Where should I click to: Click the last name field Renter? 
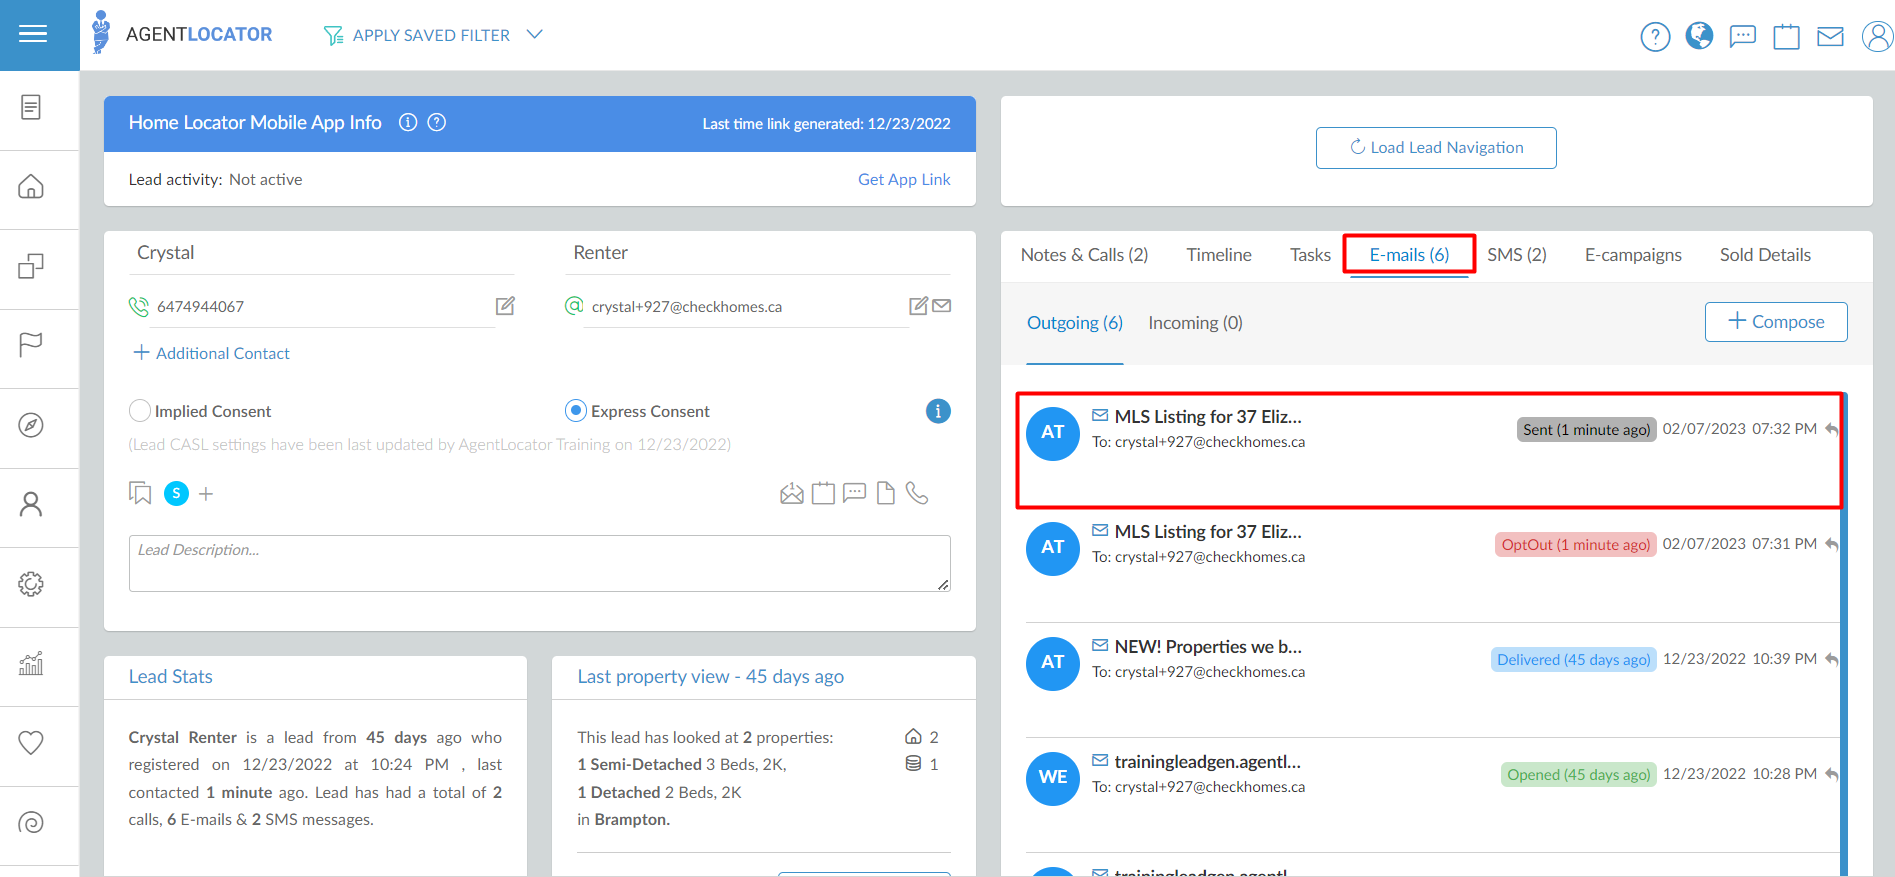click(758, 254)
